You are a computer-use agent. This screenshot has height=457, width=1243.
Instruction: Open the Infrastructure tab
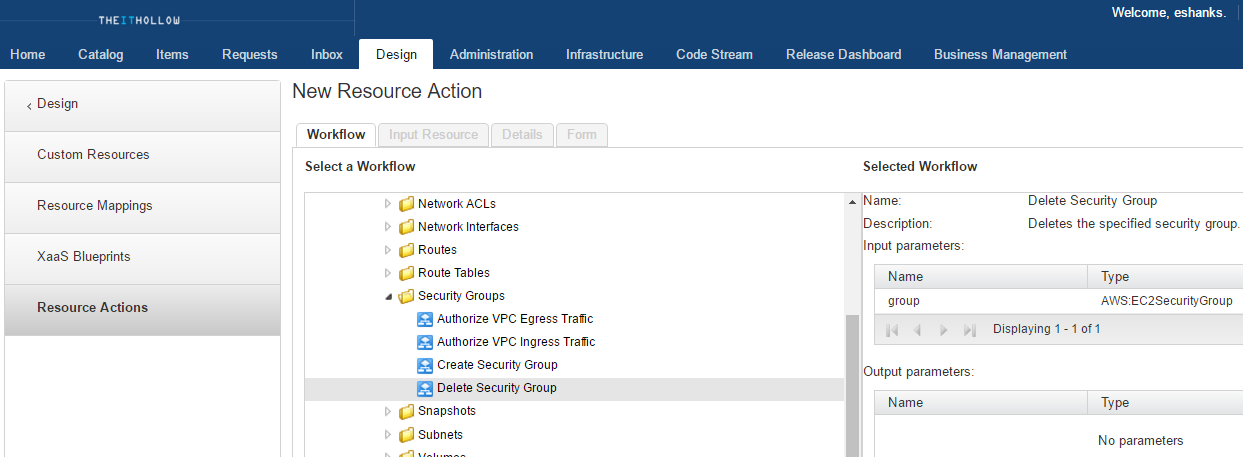click(x=604, y=55)
